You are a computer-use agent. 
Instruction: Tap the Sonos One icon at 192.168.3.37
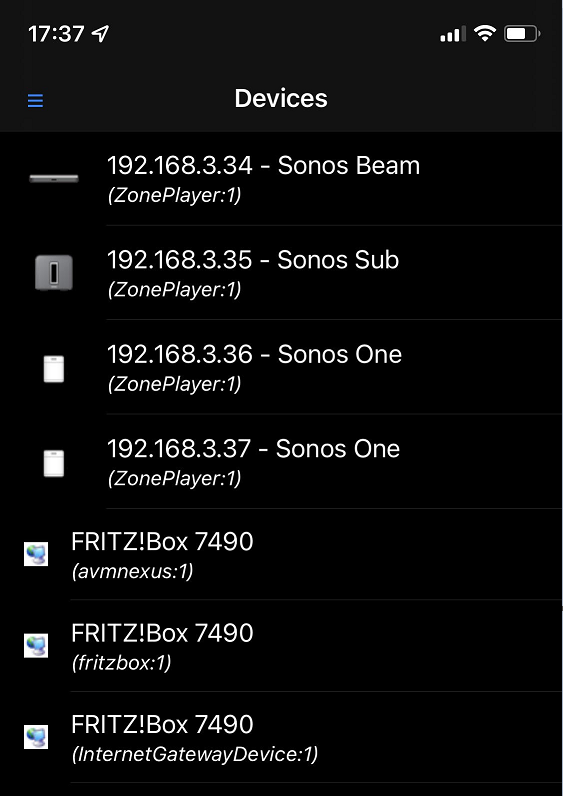pos(54,463)
